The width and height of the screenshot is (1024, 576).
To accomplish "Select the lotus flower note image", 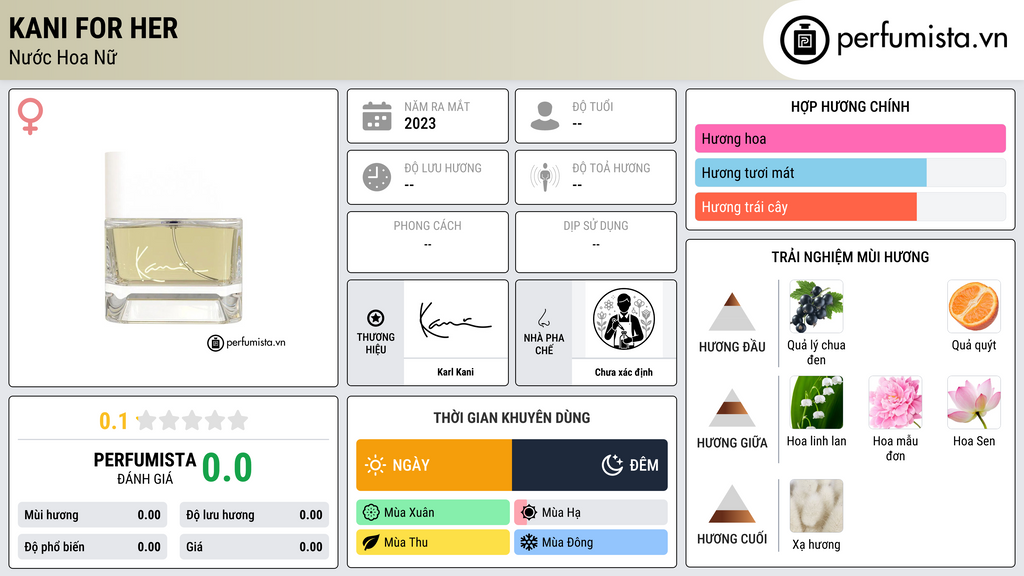I will [974, 402].
